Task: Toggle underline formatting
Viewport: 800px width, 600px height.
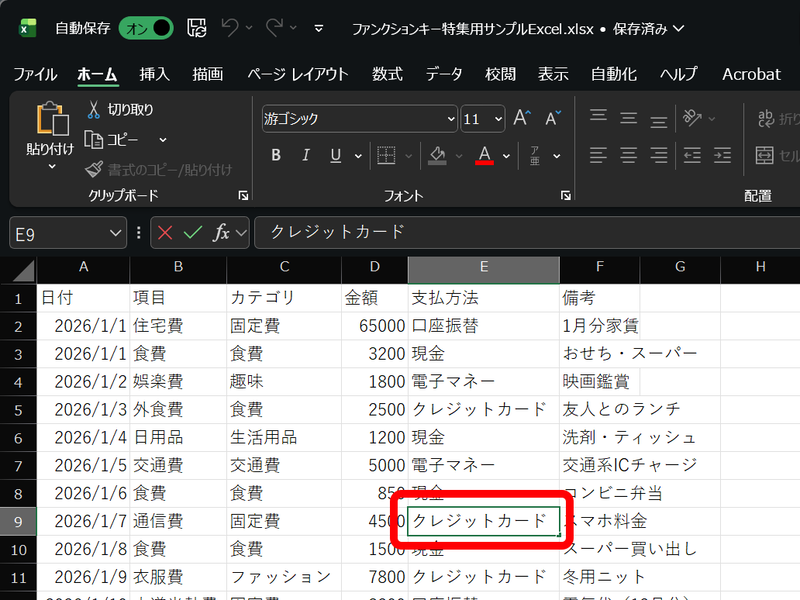Action: pos(334,156)
